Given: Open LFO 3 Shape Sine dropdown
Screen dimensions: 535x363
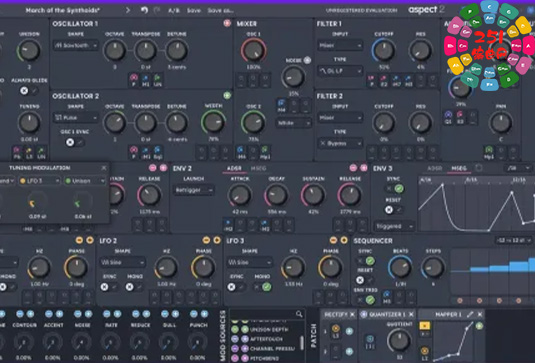Looking at the screenshot, I should coord(249,262).
